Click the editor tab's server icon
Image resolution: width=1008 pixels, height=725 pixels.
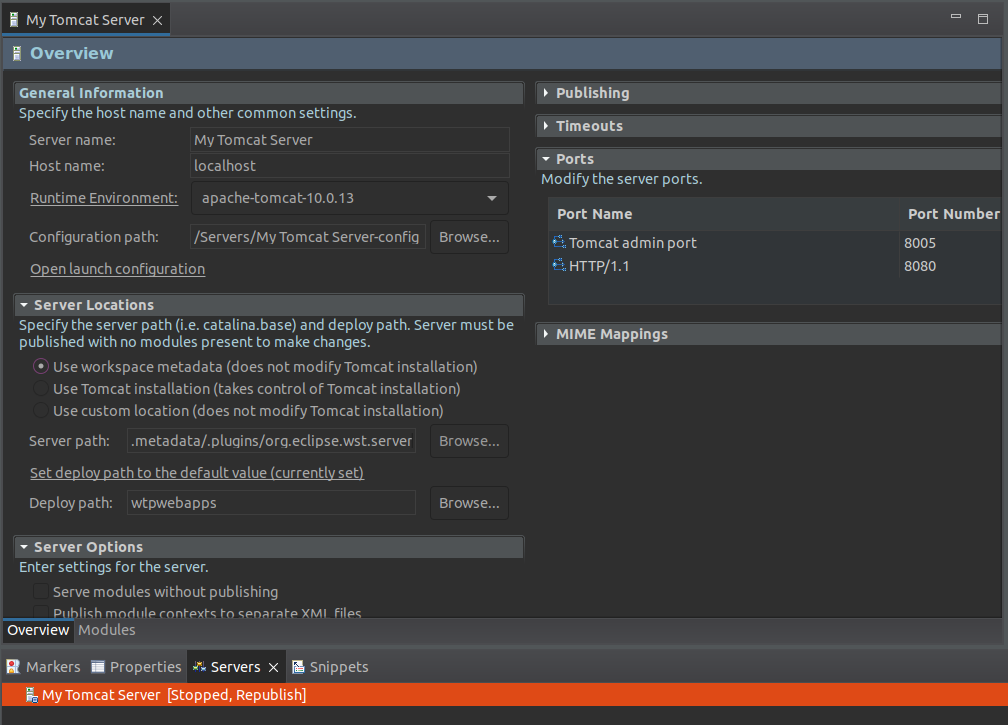point(14,20)
